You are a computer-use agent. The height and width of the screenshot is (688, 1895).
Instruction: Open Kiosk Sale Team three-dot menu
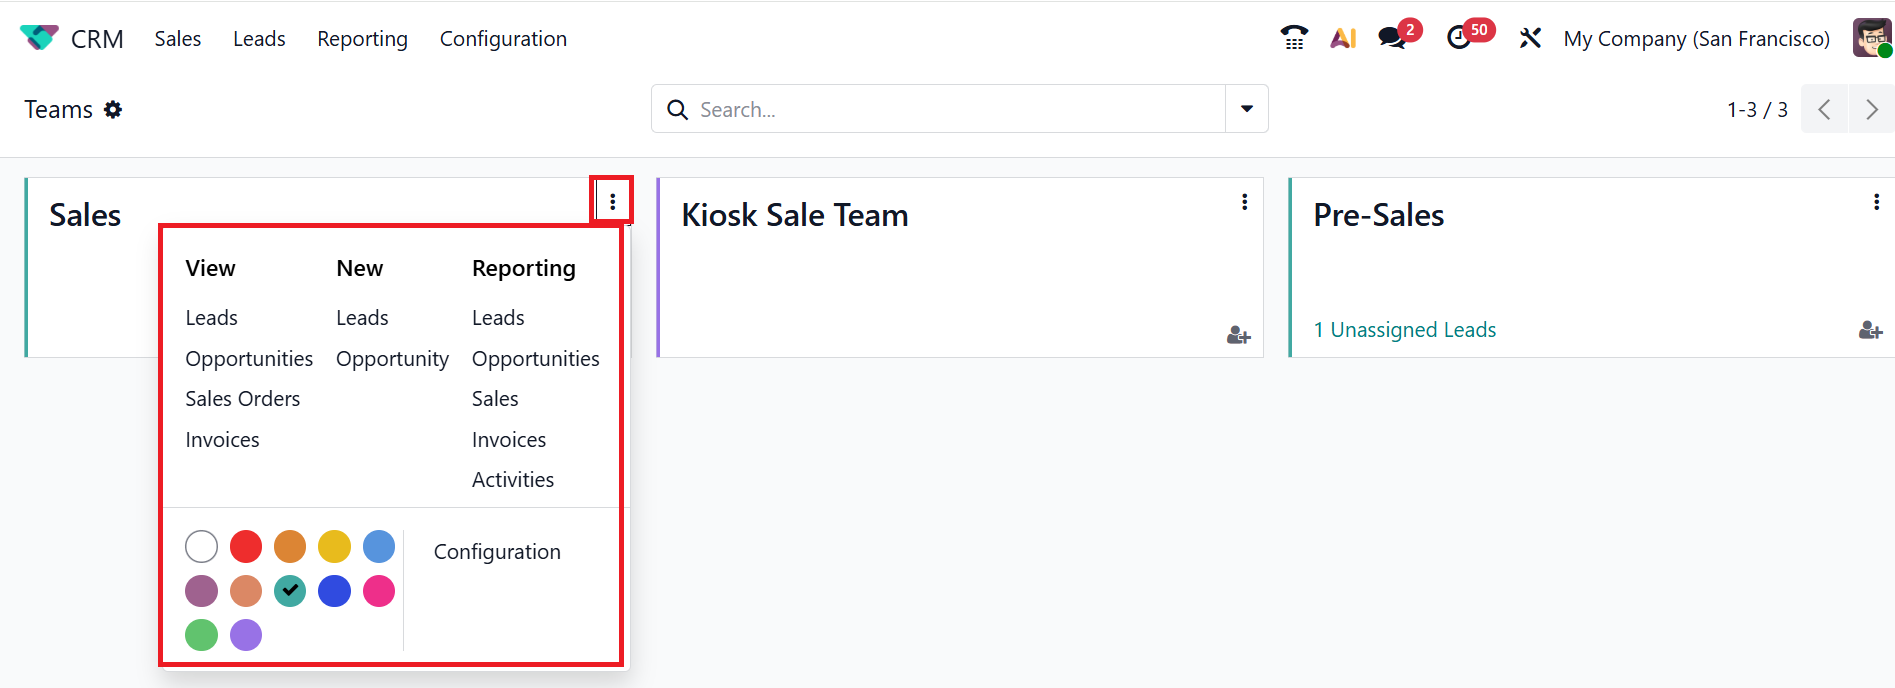pos(1244,202)
